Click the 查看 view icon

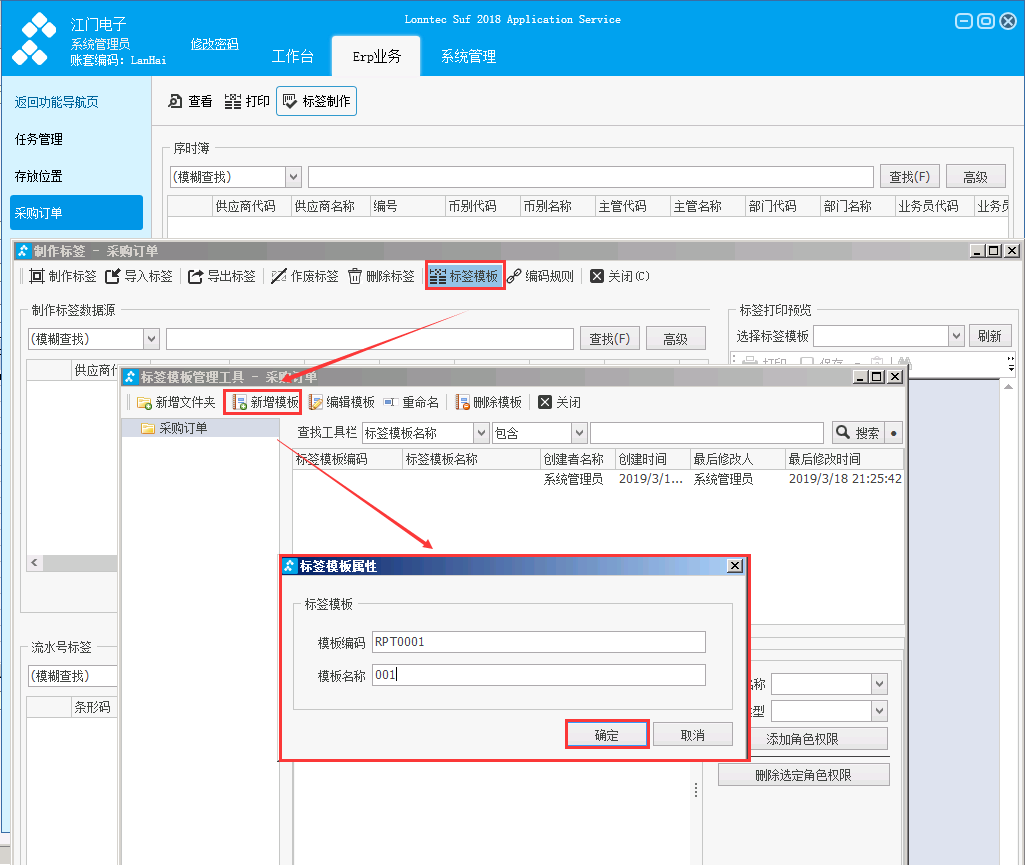pos(175,101)
